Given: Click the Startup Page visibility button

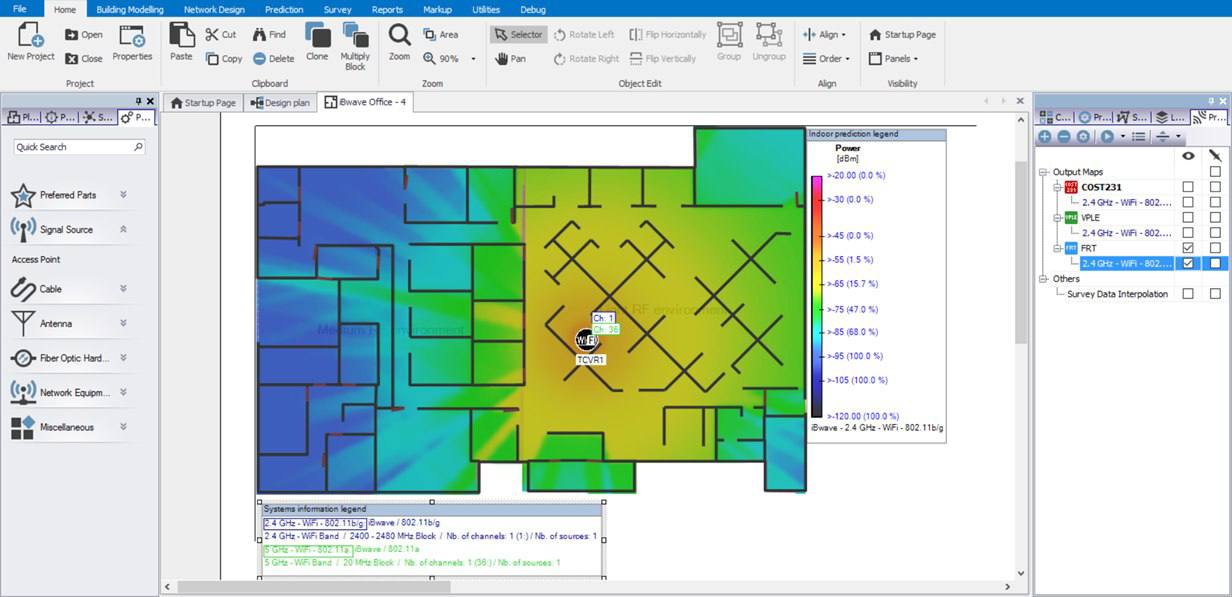Looking at the screenshot, I should tap(902, 34).
